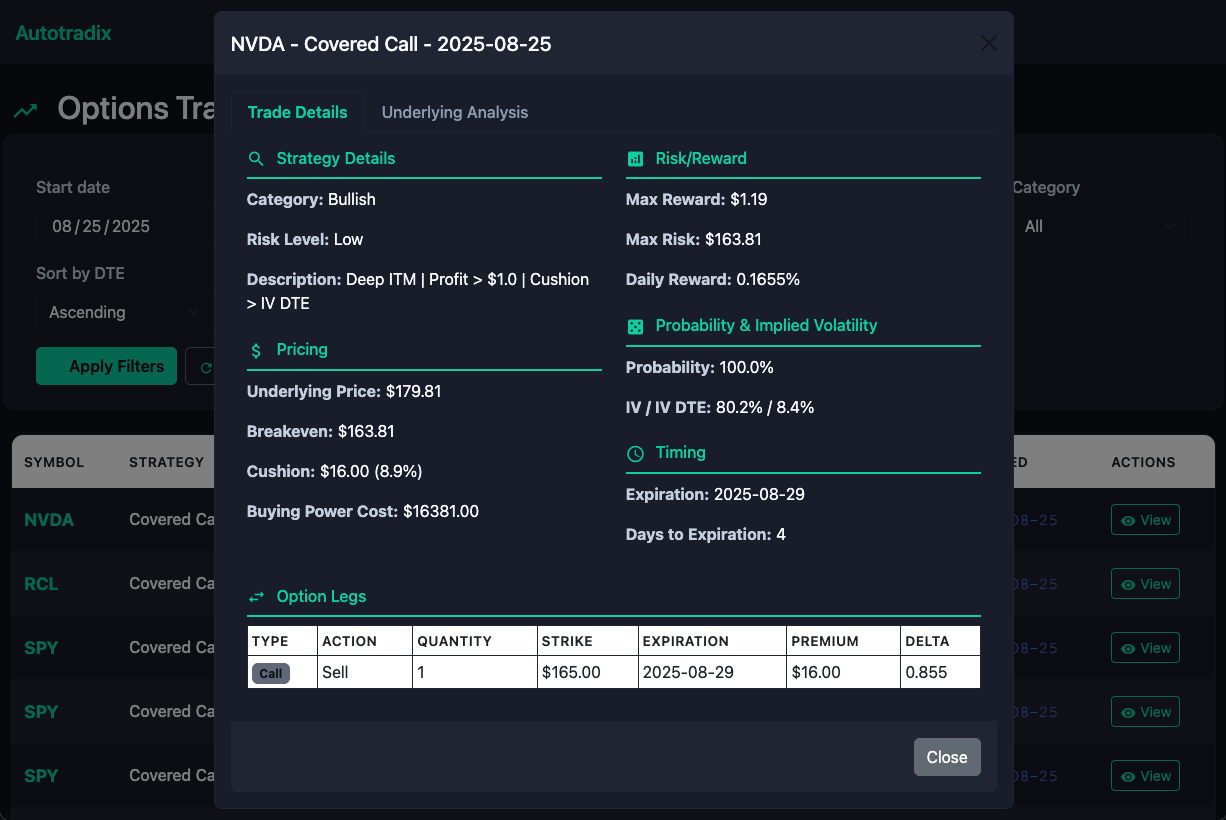This screenshot has width=1226, height=820.
Task: Click the DELTA column header in Option Legs
Action: 940,641
